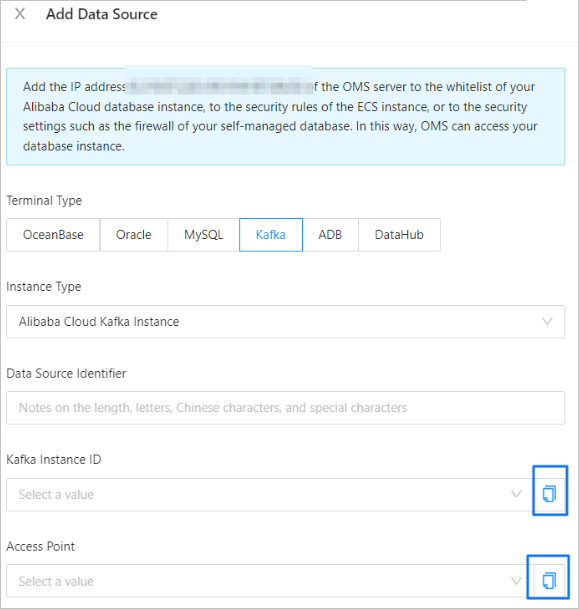Select the Kafka terminal type
The image size is (579, 609).
(271, 235)
